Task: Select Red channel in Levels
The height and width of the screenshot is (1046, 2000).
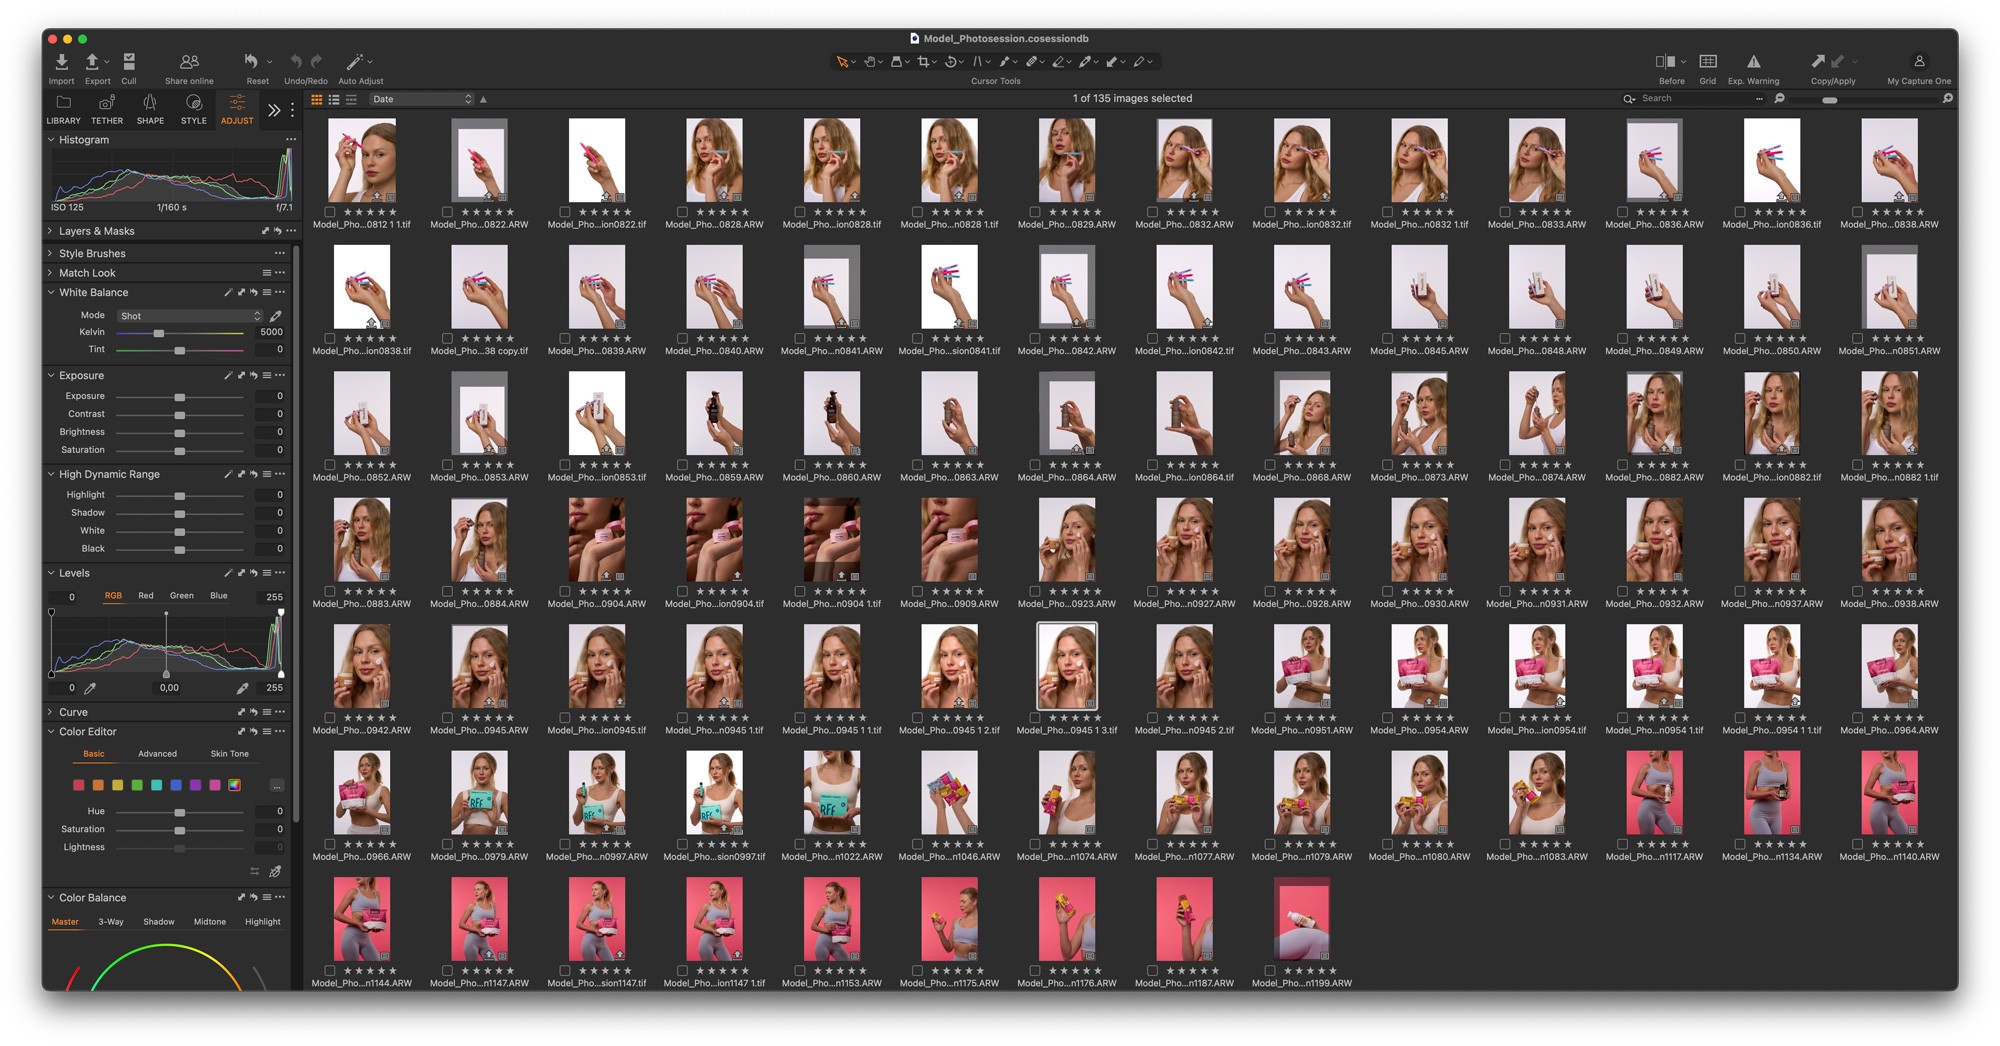Action: click(146, 596)
